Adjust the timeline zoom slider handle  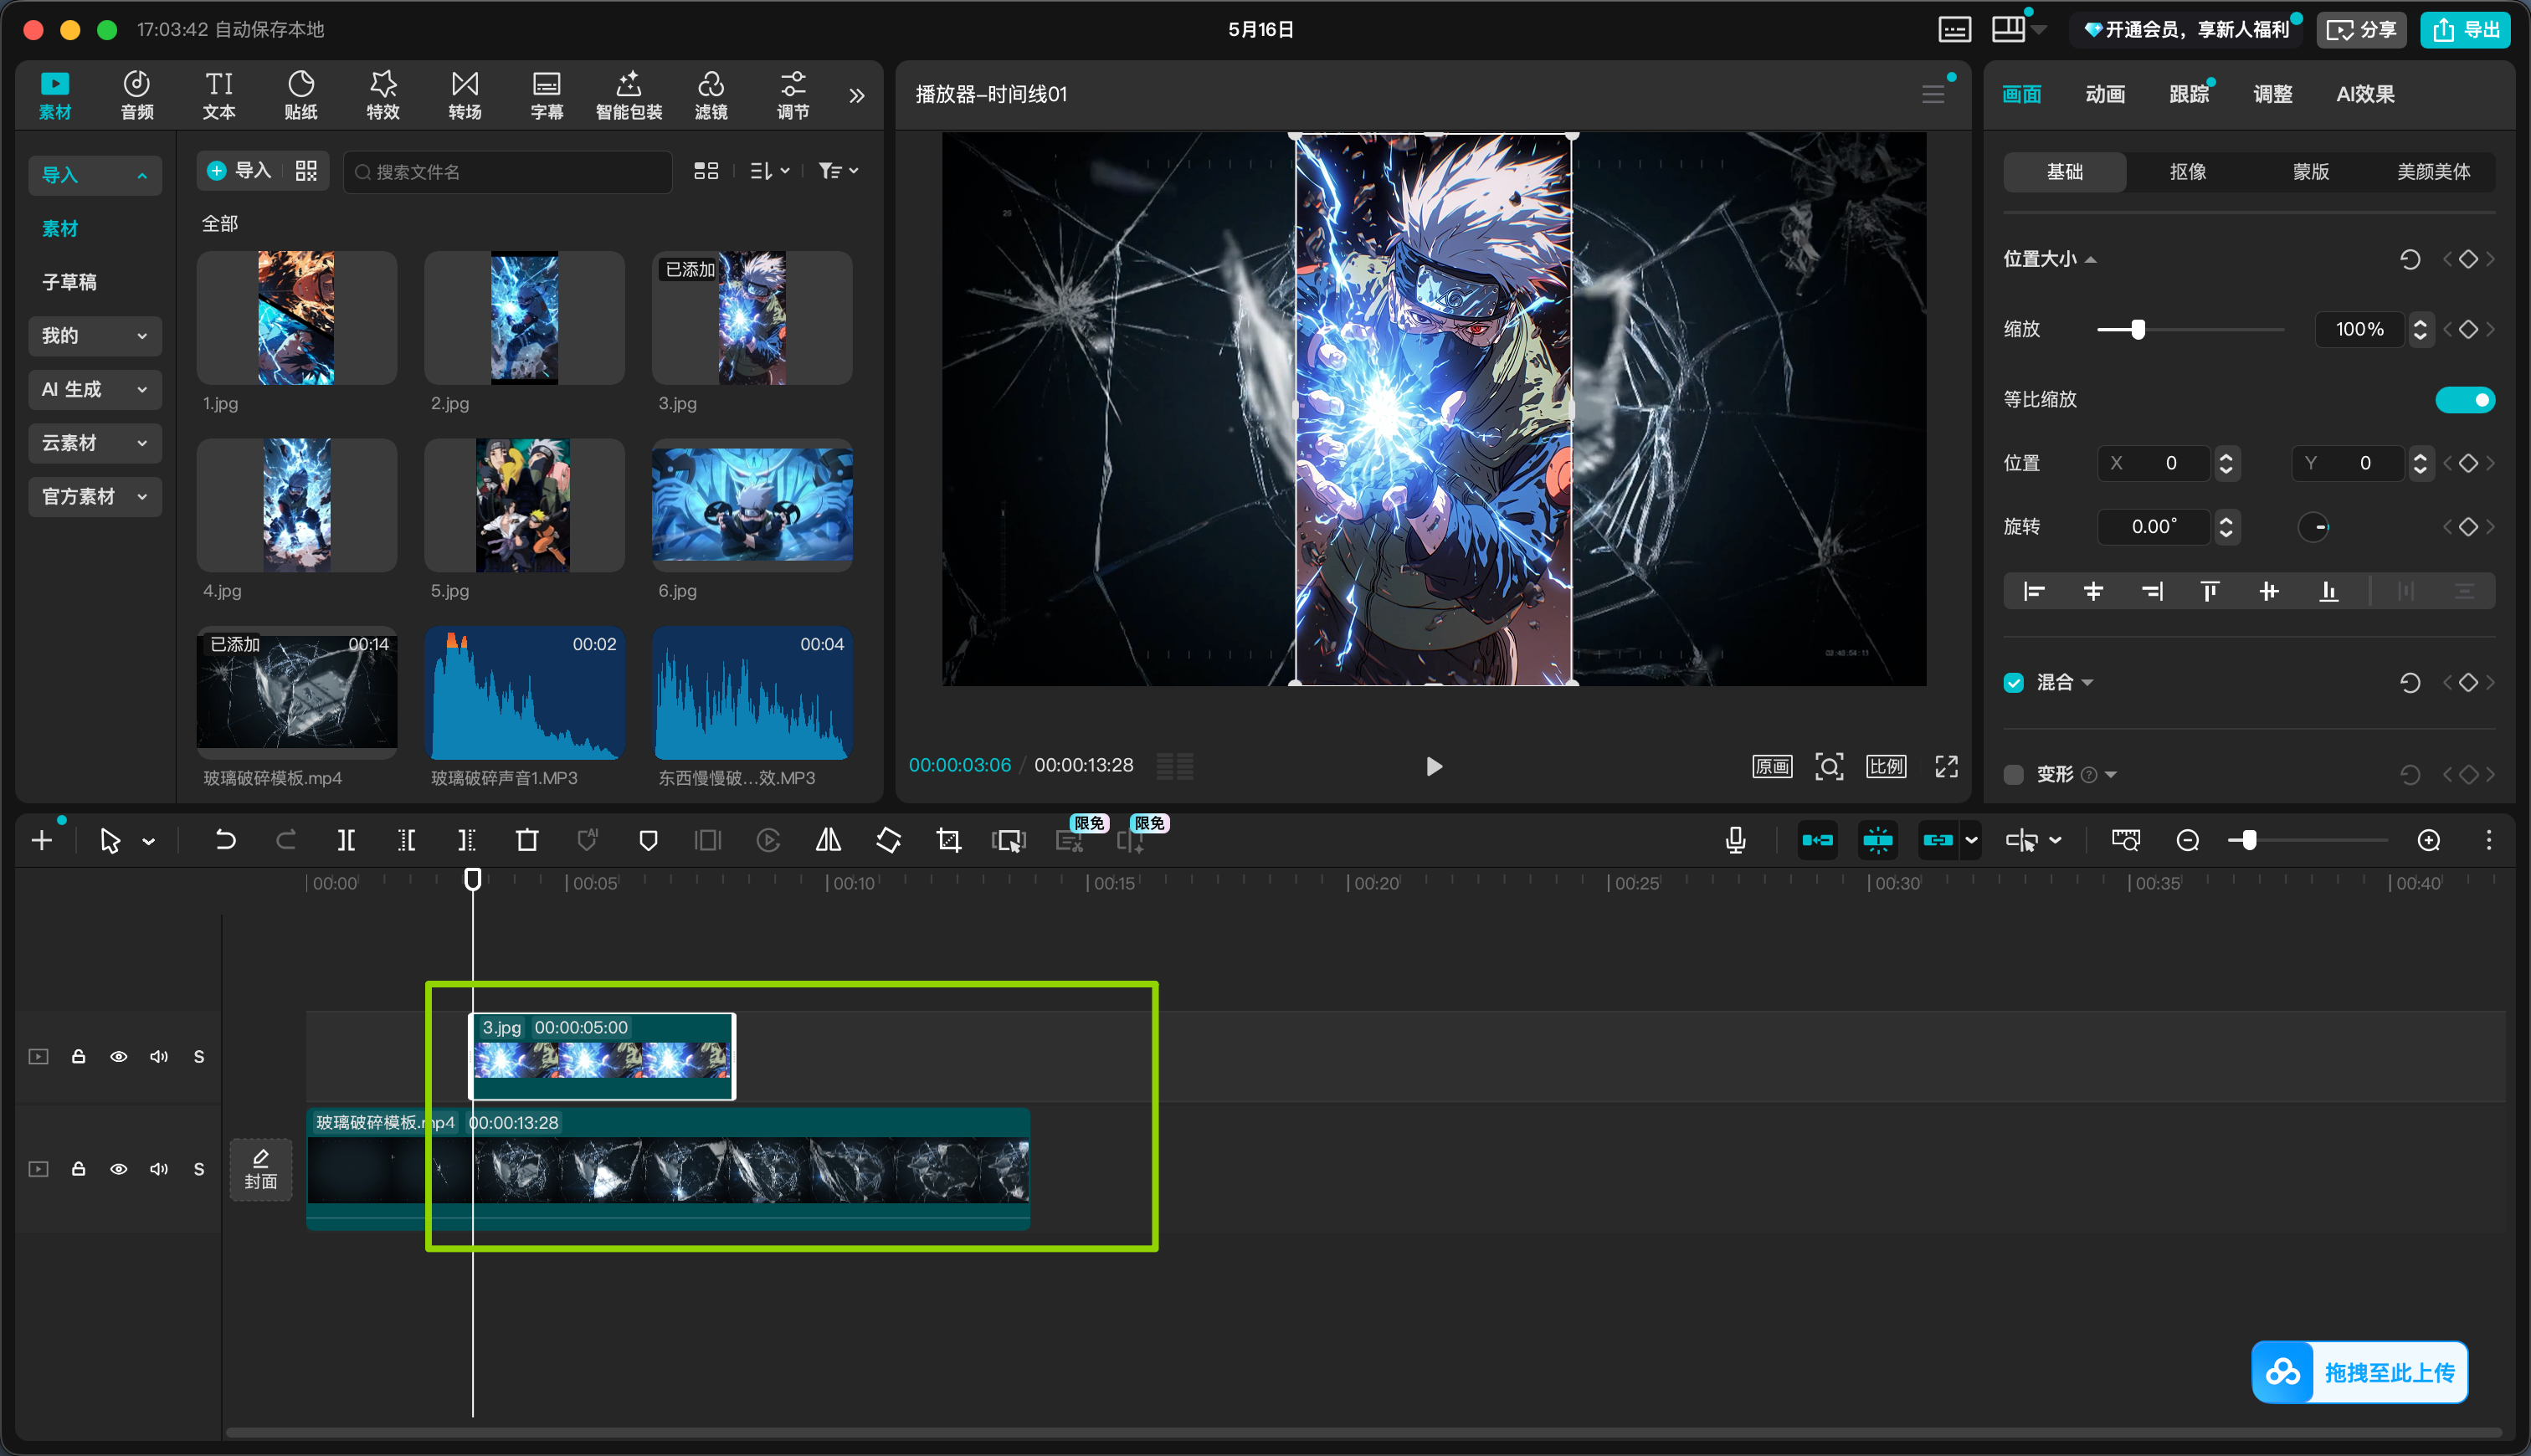(x=2248, y=840)
